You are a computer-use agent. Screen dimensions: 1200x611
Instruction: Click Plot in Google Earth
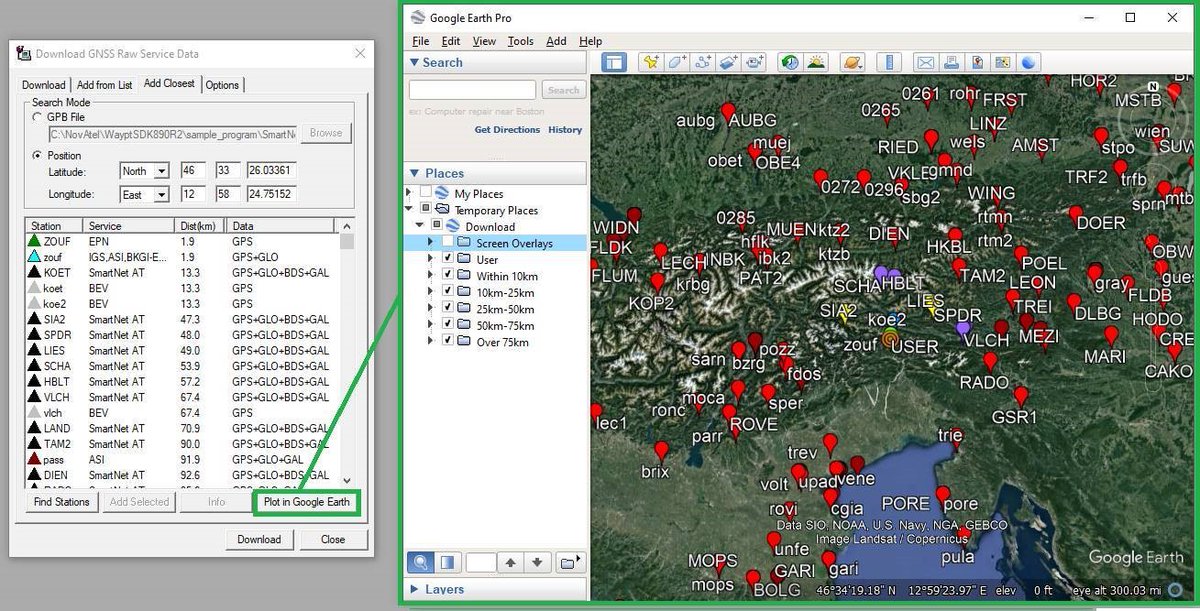coord(306,501)
